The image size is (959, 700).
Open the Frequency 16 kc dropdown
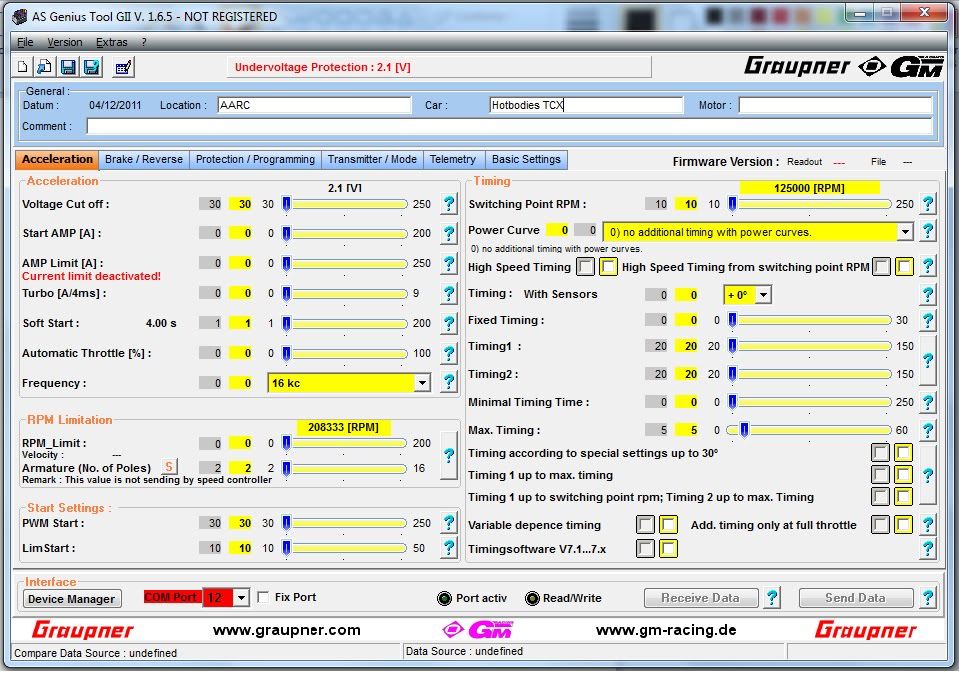[422, 383]
